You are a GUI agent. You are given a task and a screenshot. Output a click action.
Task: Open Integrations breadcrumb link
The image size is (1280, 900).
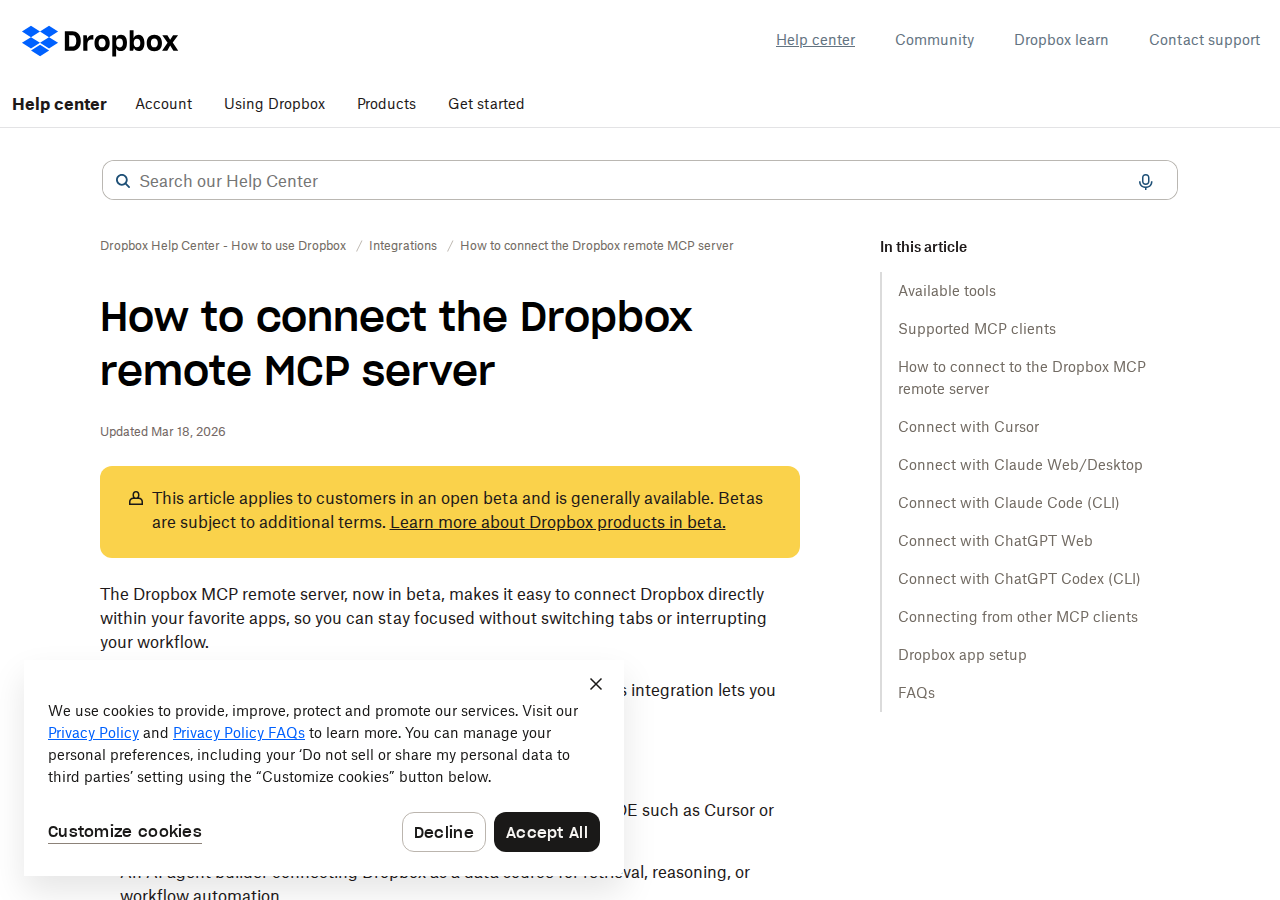pos(403,246)
